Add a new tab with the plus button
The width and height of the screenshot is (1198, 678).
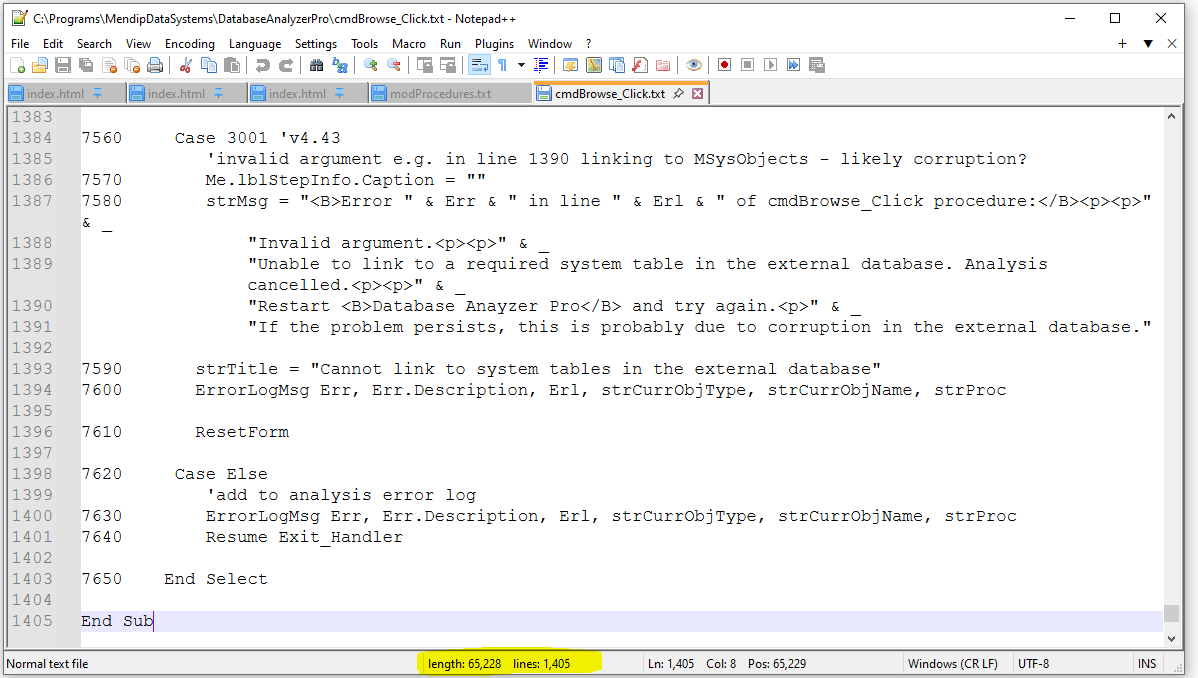[1122, 44]
